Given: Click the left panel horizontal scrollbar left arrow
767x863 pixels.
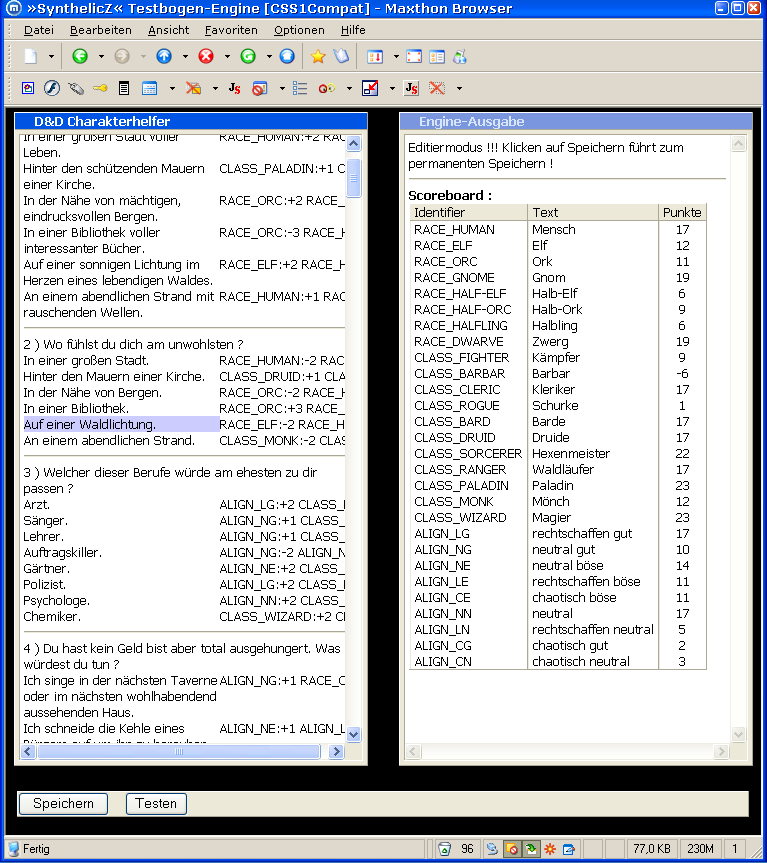Looking at the screenshot, I should tap(28, 751).
